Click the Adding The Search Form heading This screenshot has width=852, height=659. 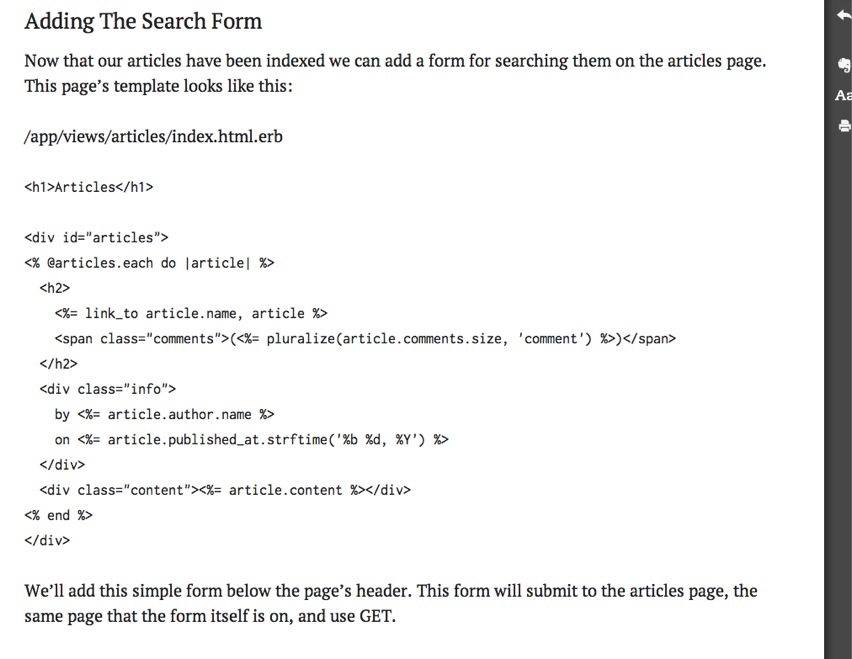[x=143, y=21]
